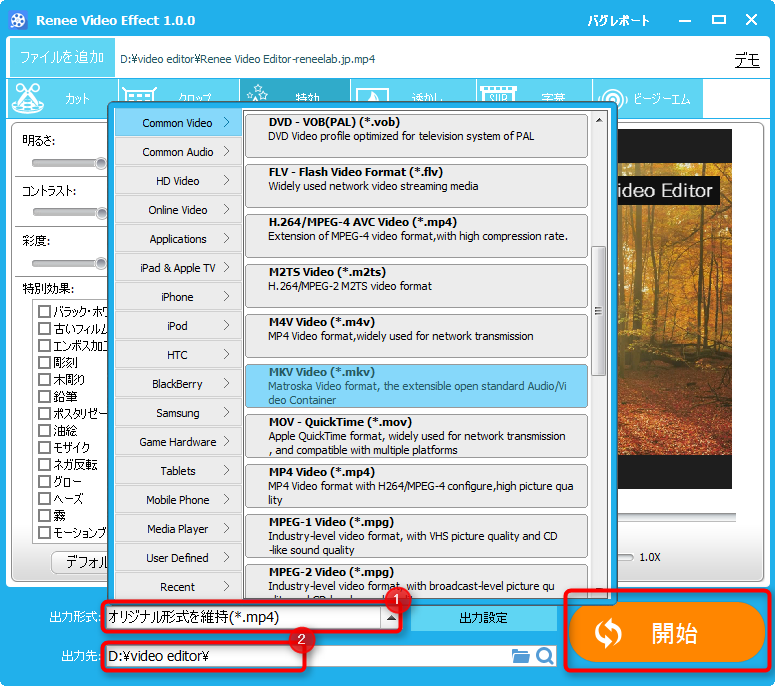The image size is (775, 686).
Task: Open the Subtitle SUB icon
Action: (498, 94)
